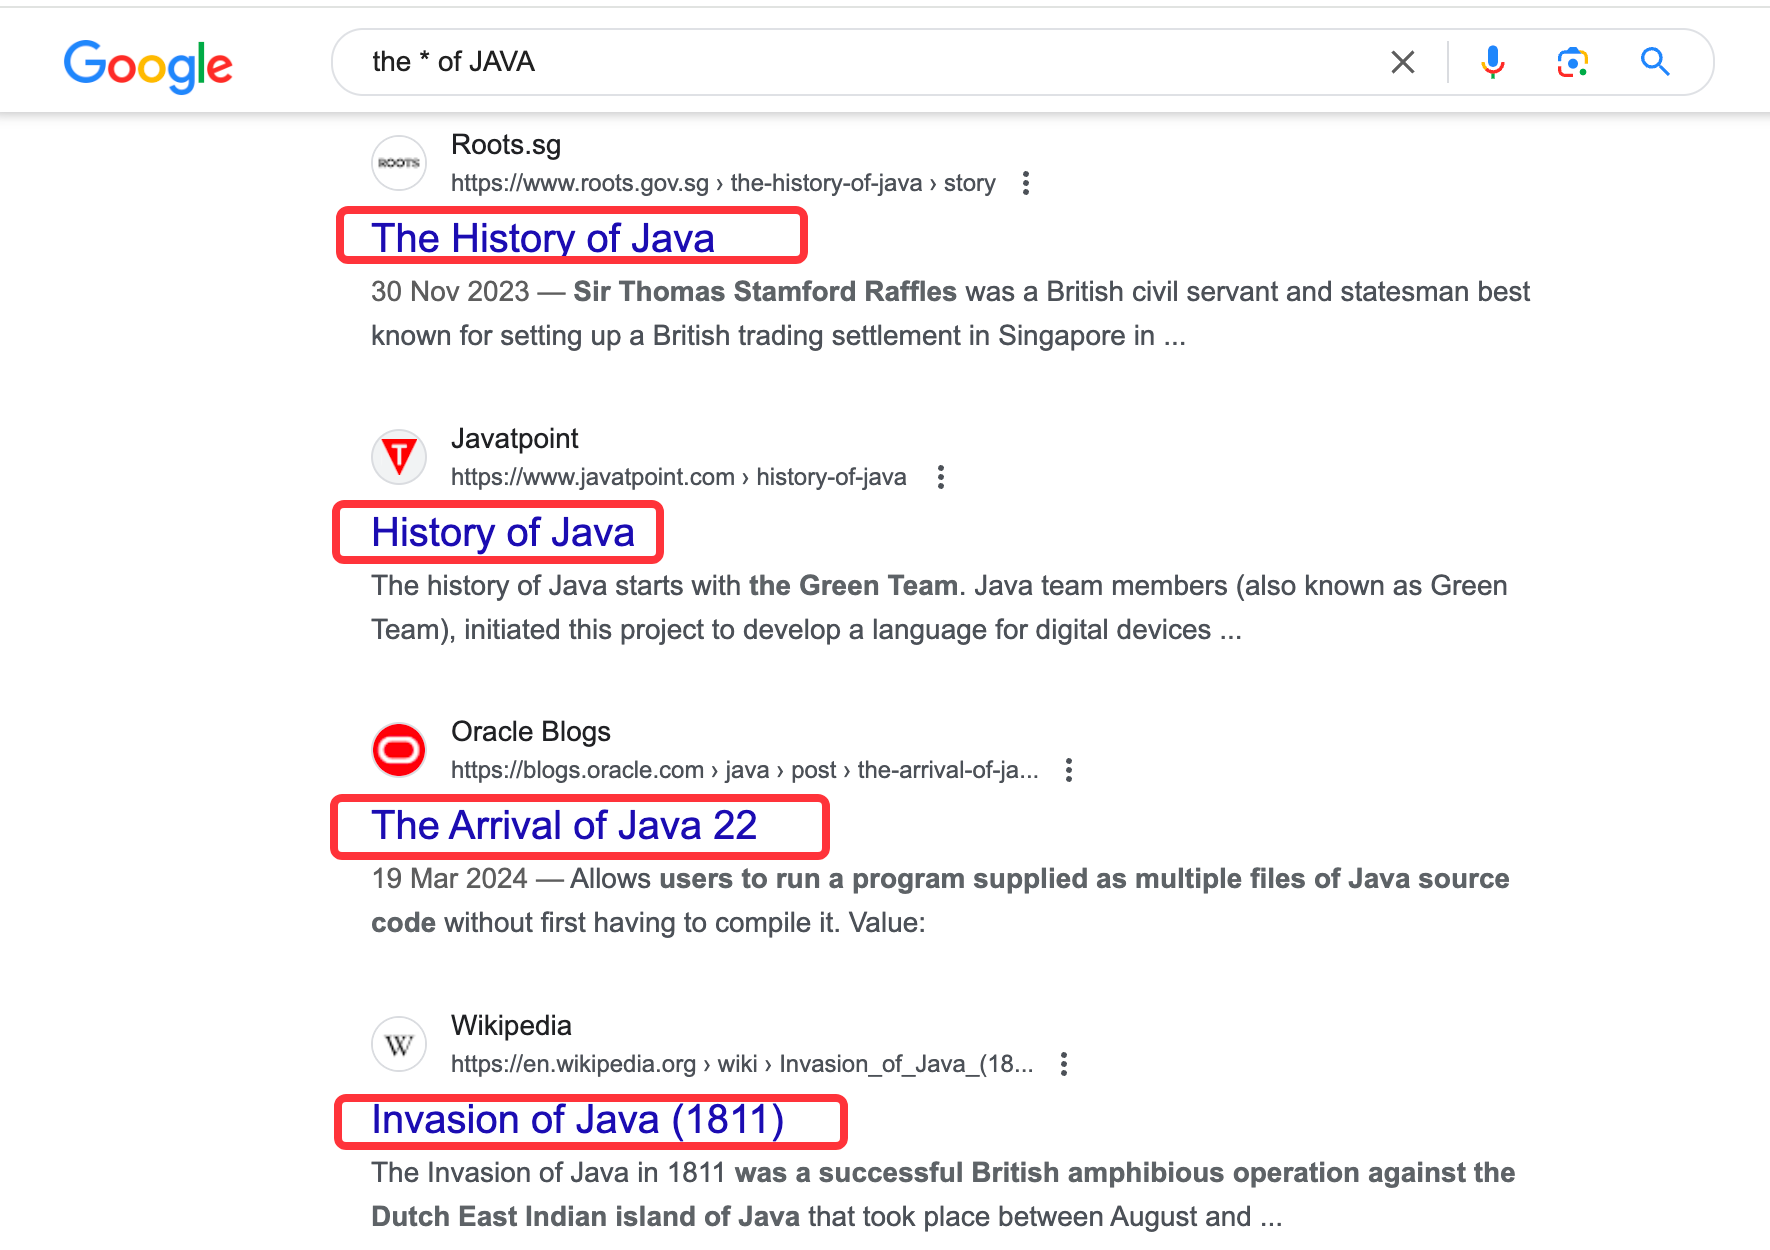Open more options for Oracle Blogs result
The width and height of the screenshot is (1770, 1250).
(1069, 770)
